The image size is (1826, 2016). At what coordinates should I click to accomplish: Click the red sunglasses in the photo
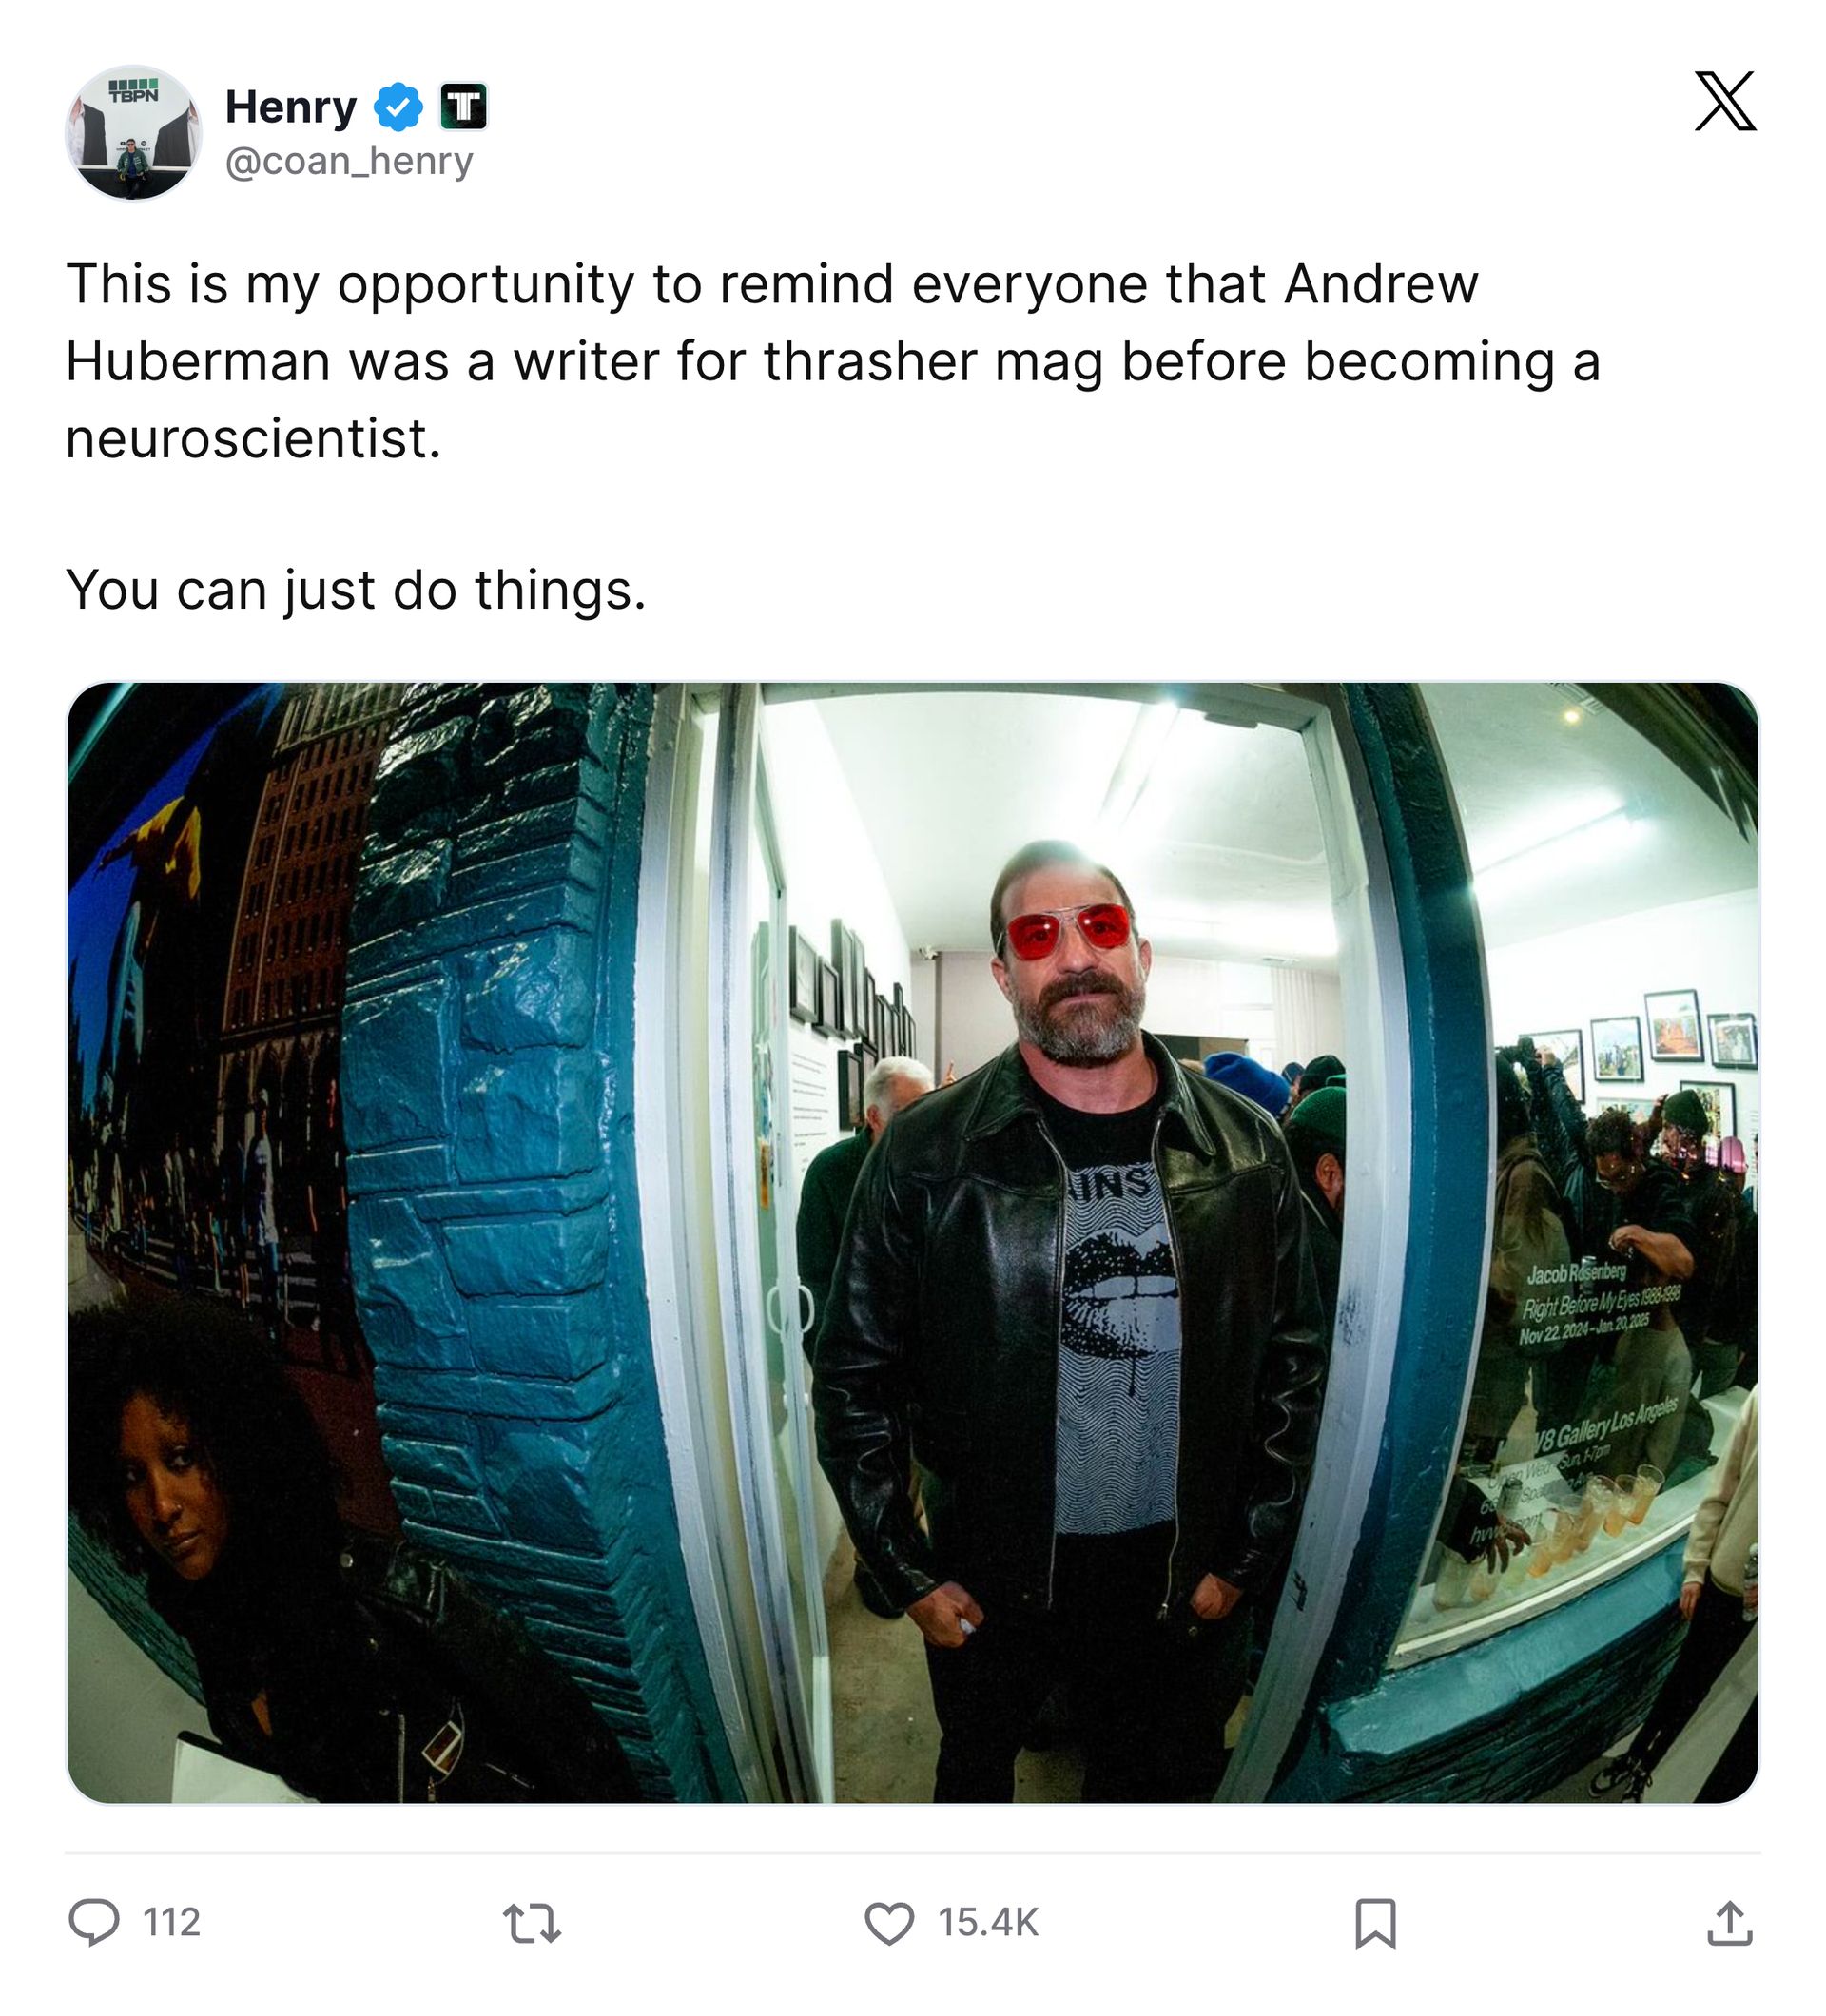click(x=1068, y=931)
